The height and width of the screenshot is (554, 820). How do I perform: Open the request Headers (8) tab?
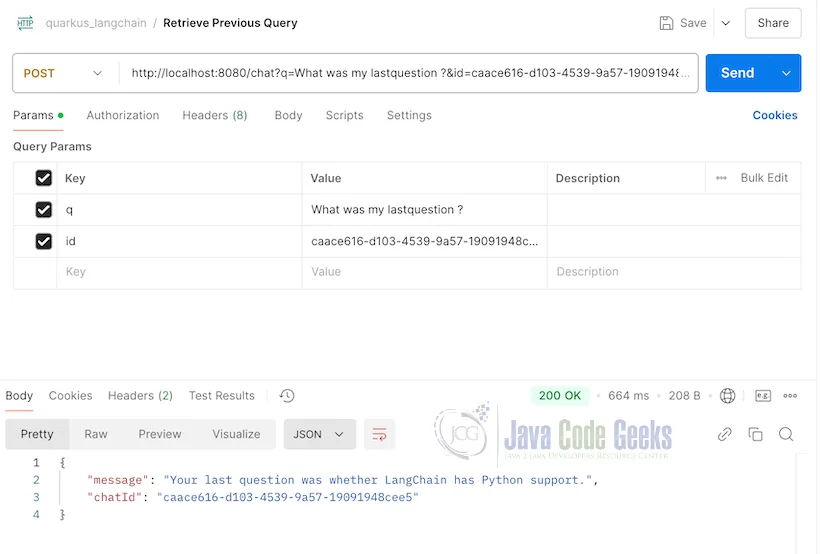(x=214, y=116)
